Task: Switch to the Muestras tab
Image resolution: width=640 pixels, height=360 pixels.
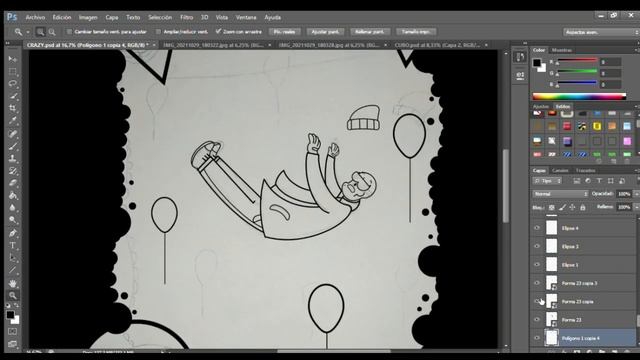Action: tap(562, 50)
